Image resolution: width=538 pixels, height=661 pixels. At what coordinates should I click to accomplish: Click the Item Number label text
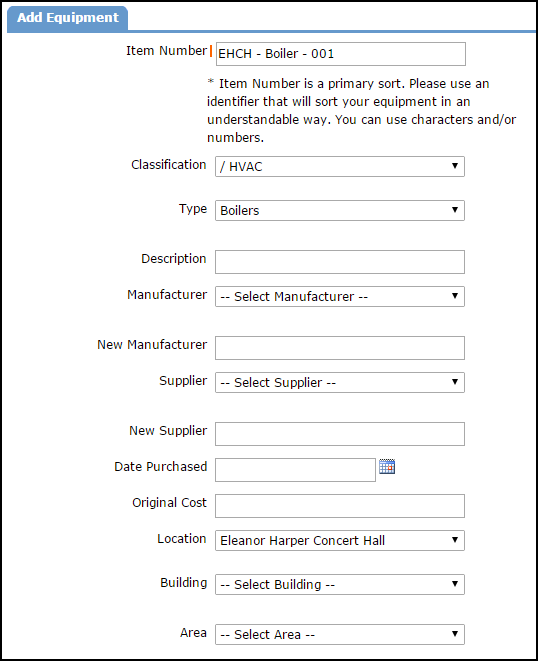tap(167, 51)
